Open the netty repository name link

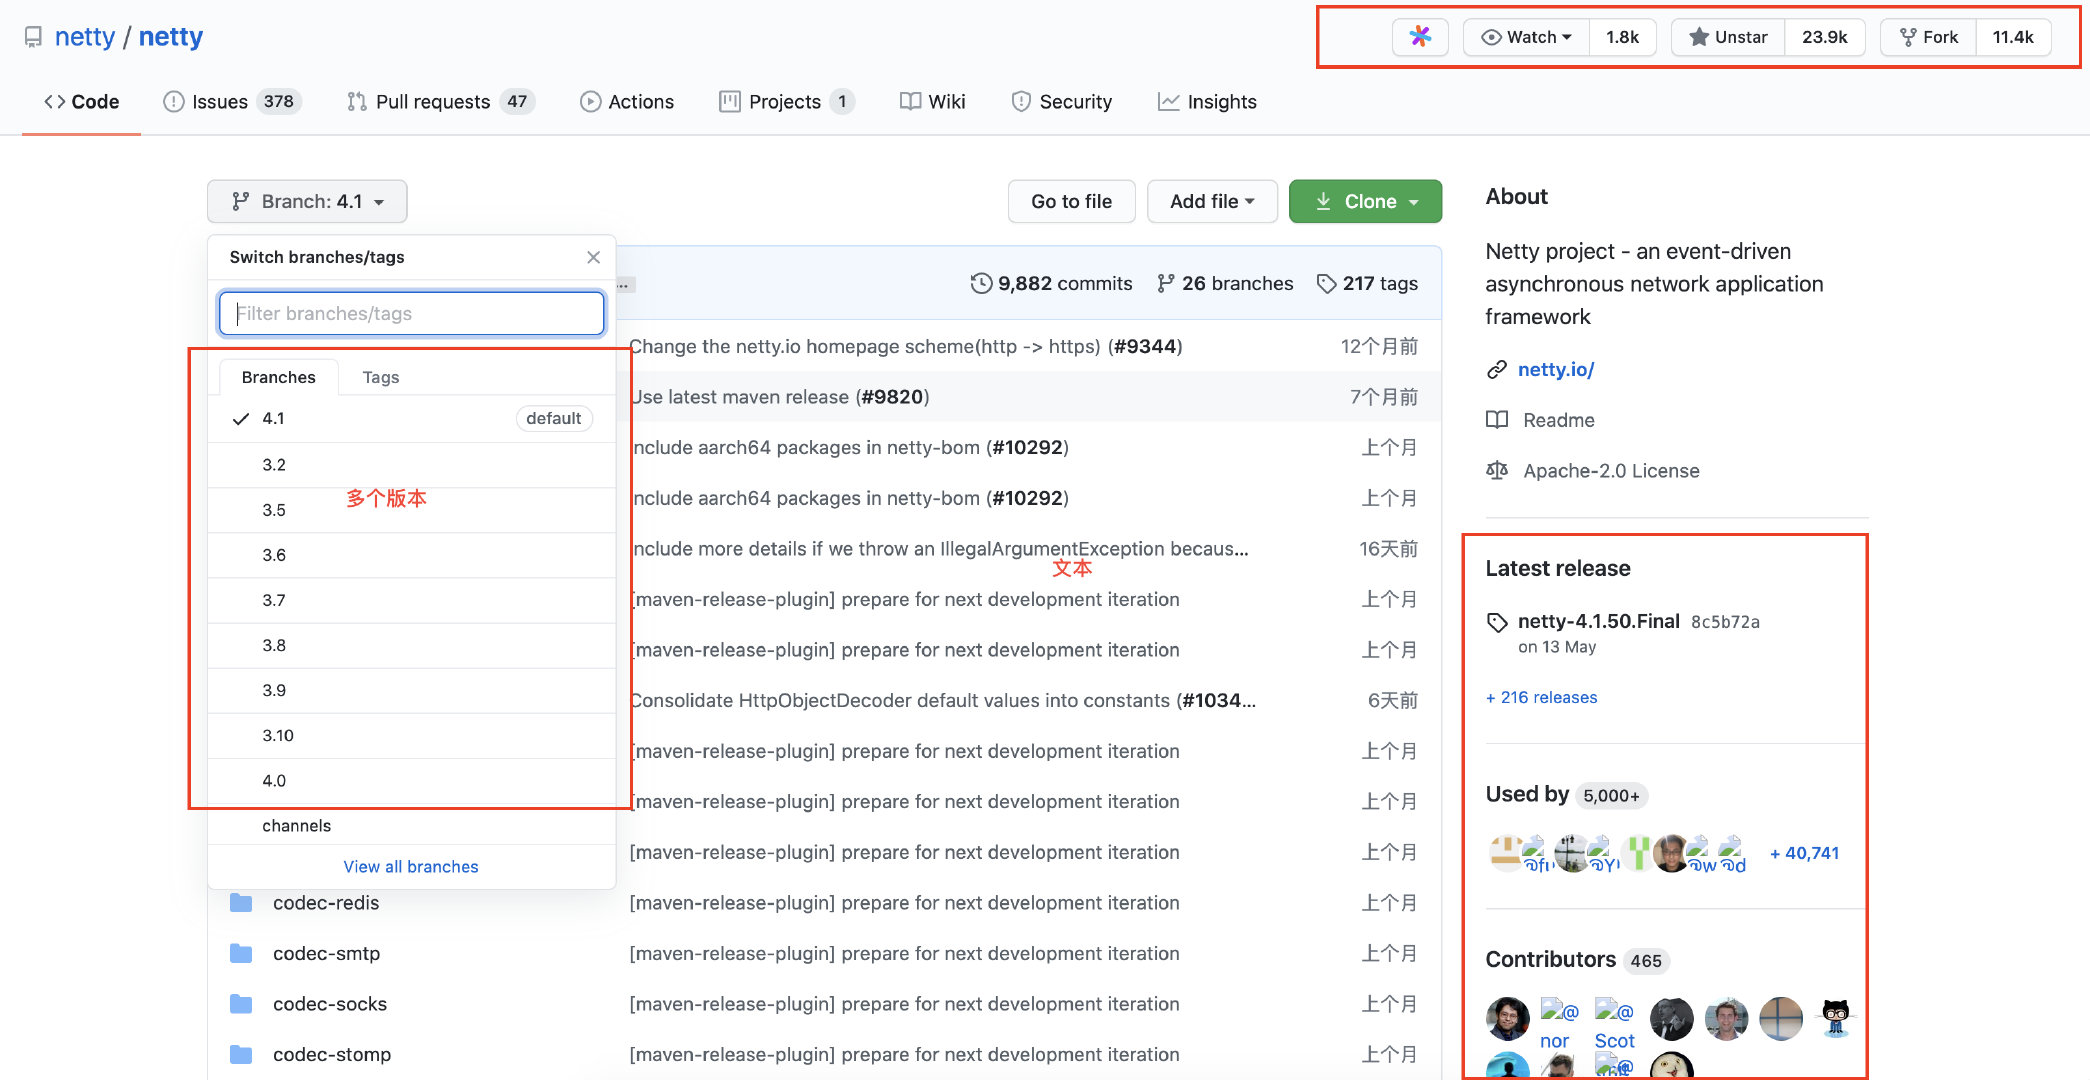pos(171,37)
